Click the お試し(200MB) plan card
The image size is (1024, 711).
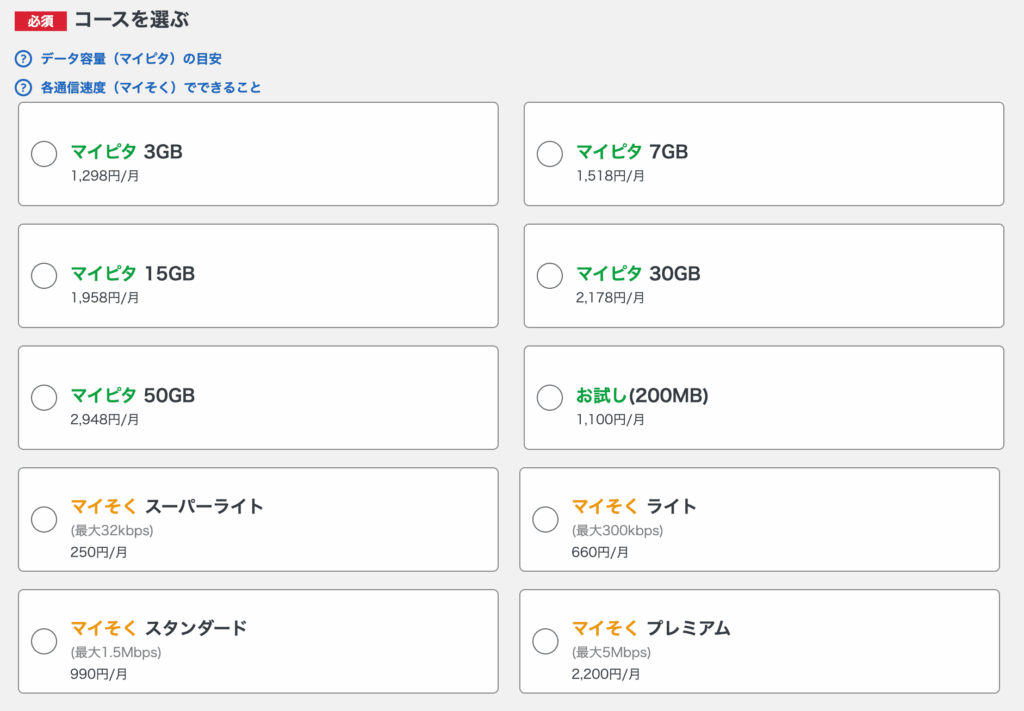coord(763,397)
